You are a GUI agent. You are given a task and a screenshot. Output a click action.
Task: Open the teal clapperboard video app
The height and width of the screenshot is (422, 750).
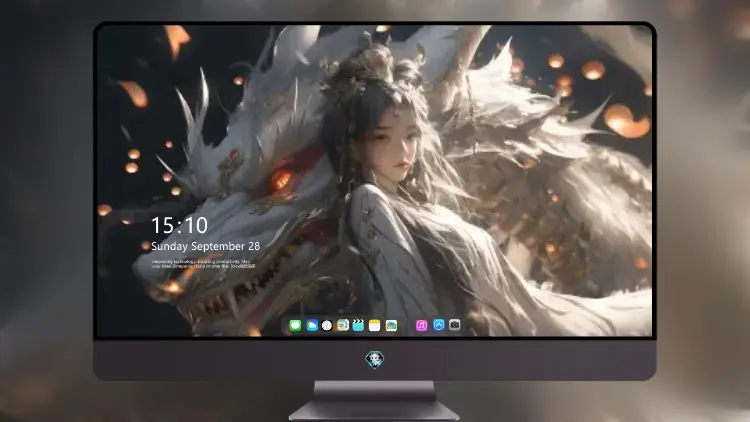[358, 325]
